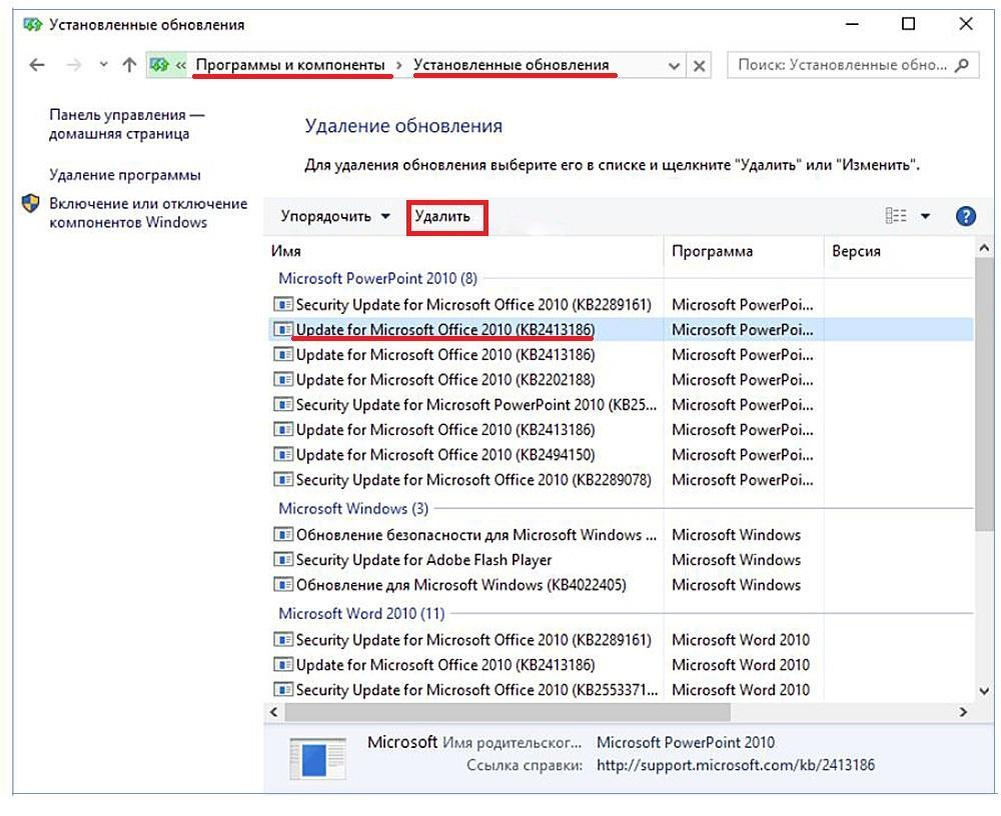Click icon of Adobe Flash Player update row
This screenshot has width=1001, height=816.
tap(283, 560)
